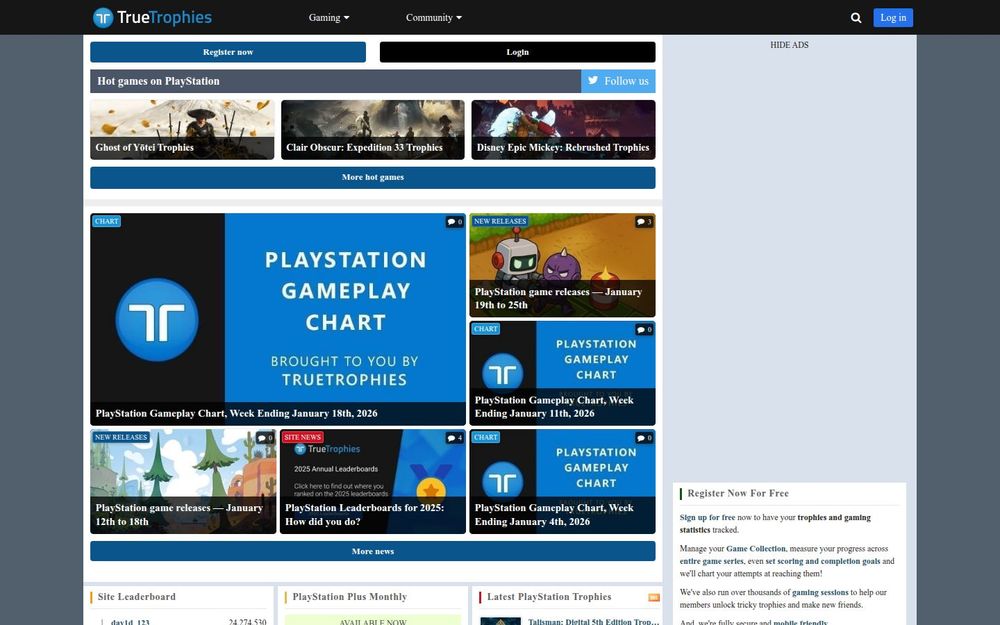Click More hot games button
Screen dimensions: 1000x625
point(372,177)
